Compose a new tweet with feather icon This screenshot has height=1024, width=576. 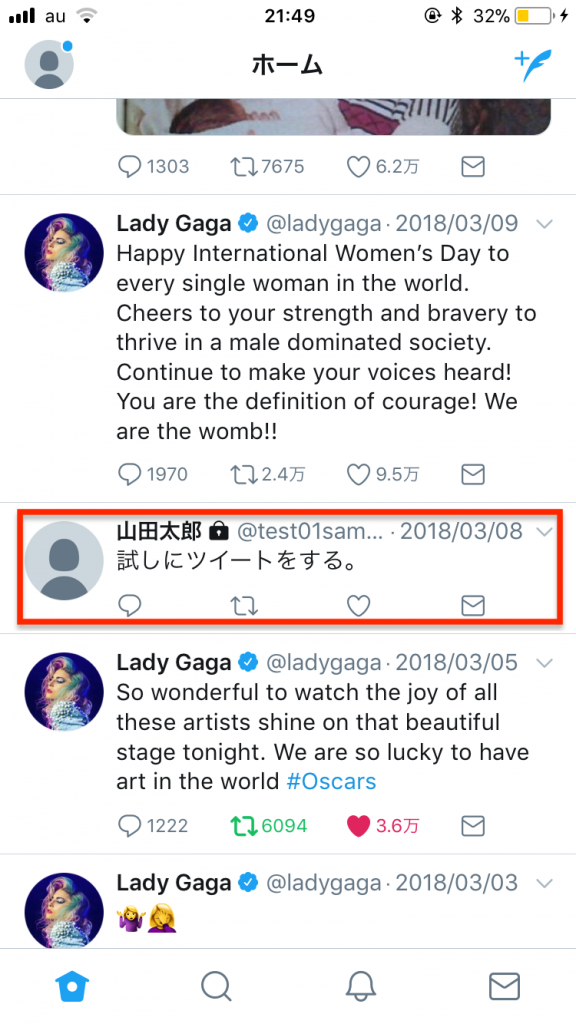(x=533, y=65)
